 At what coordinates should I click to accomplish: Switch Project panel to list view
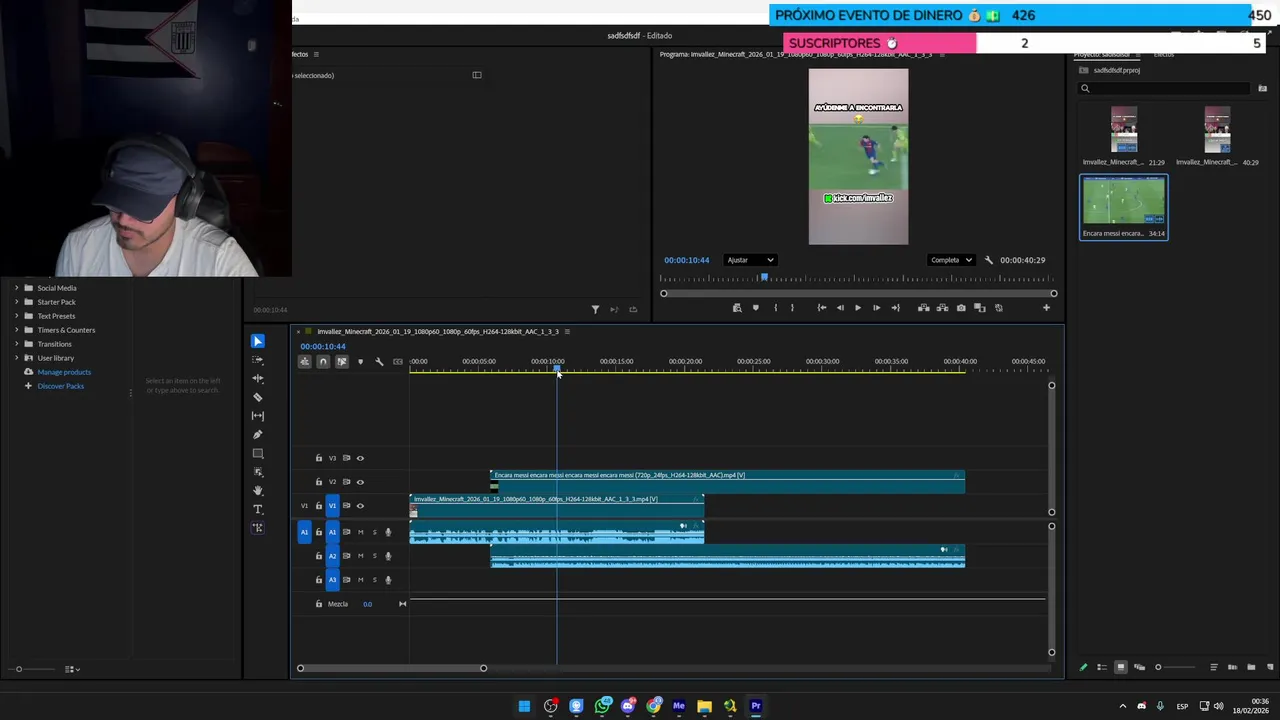(1102, 667)
